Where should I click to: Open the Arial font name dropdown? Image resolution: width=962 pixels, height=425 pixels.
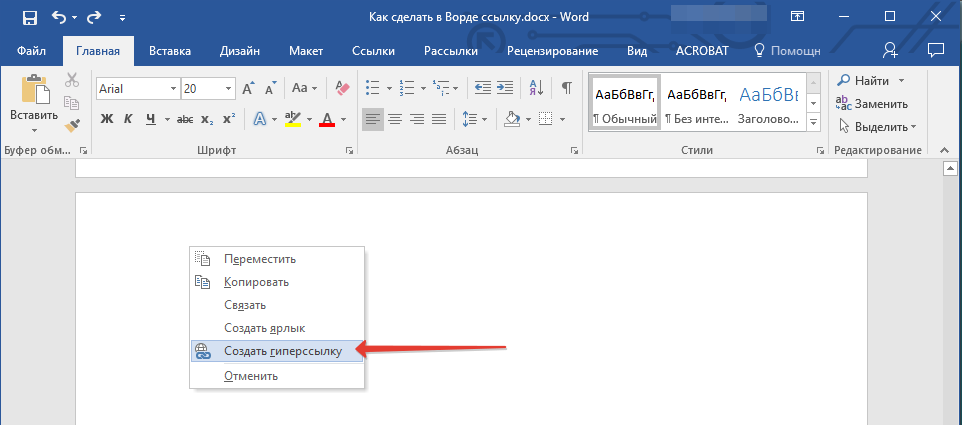[x=173, y=88]
